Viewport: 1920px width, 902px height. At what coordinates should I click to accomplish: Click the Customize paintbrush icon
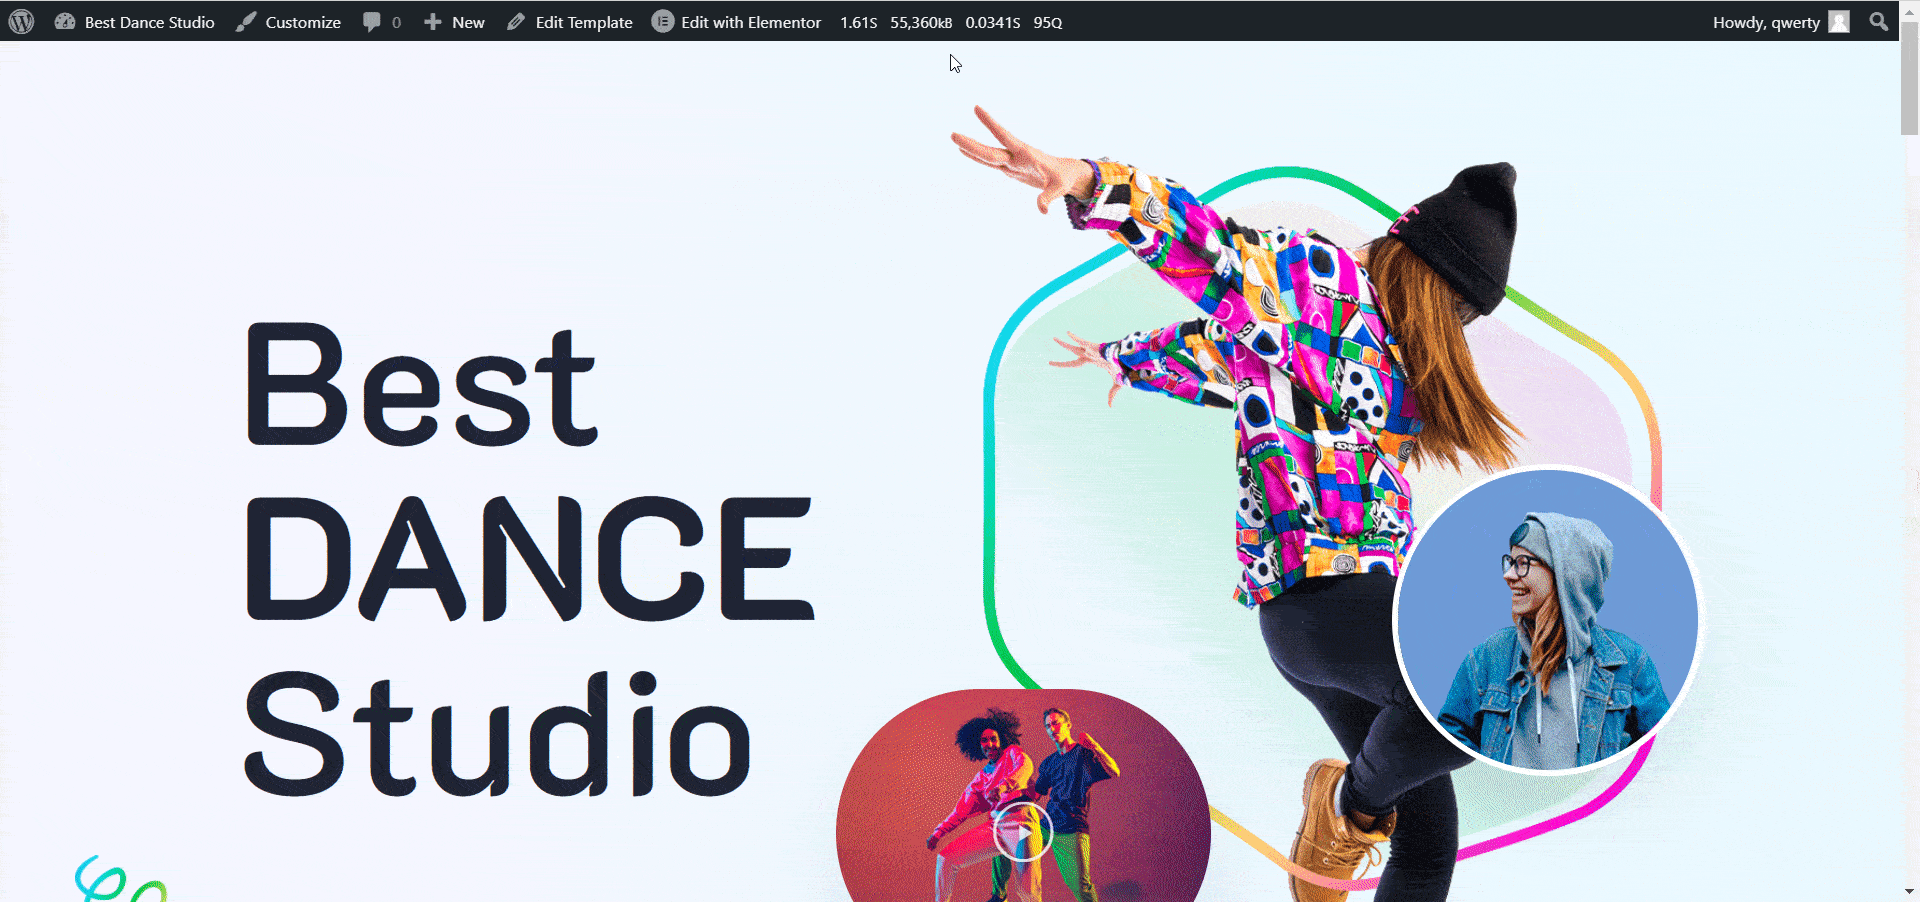[x=246, y=22]
